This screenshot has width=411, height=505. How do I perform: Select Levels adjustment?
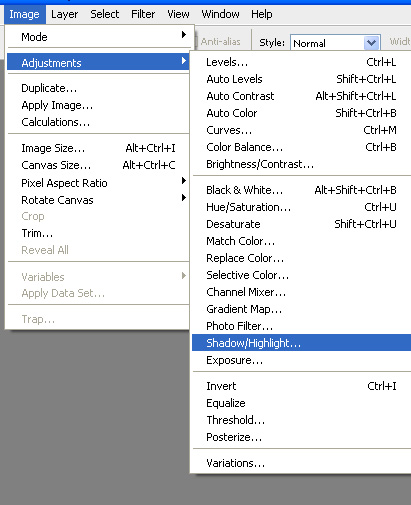point(301,62)
